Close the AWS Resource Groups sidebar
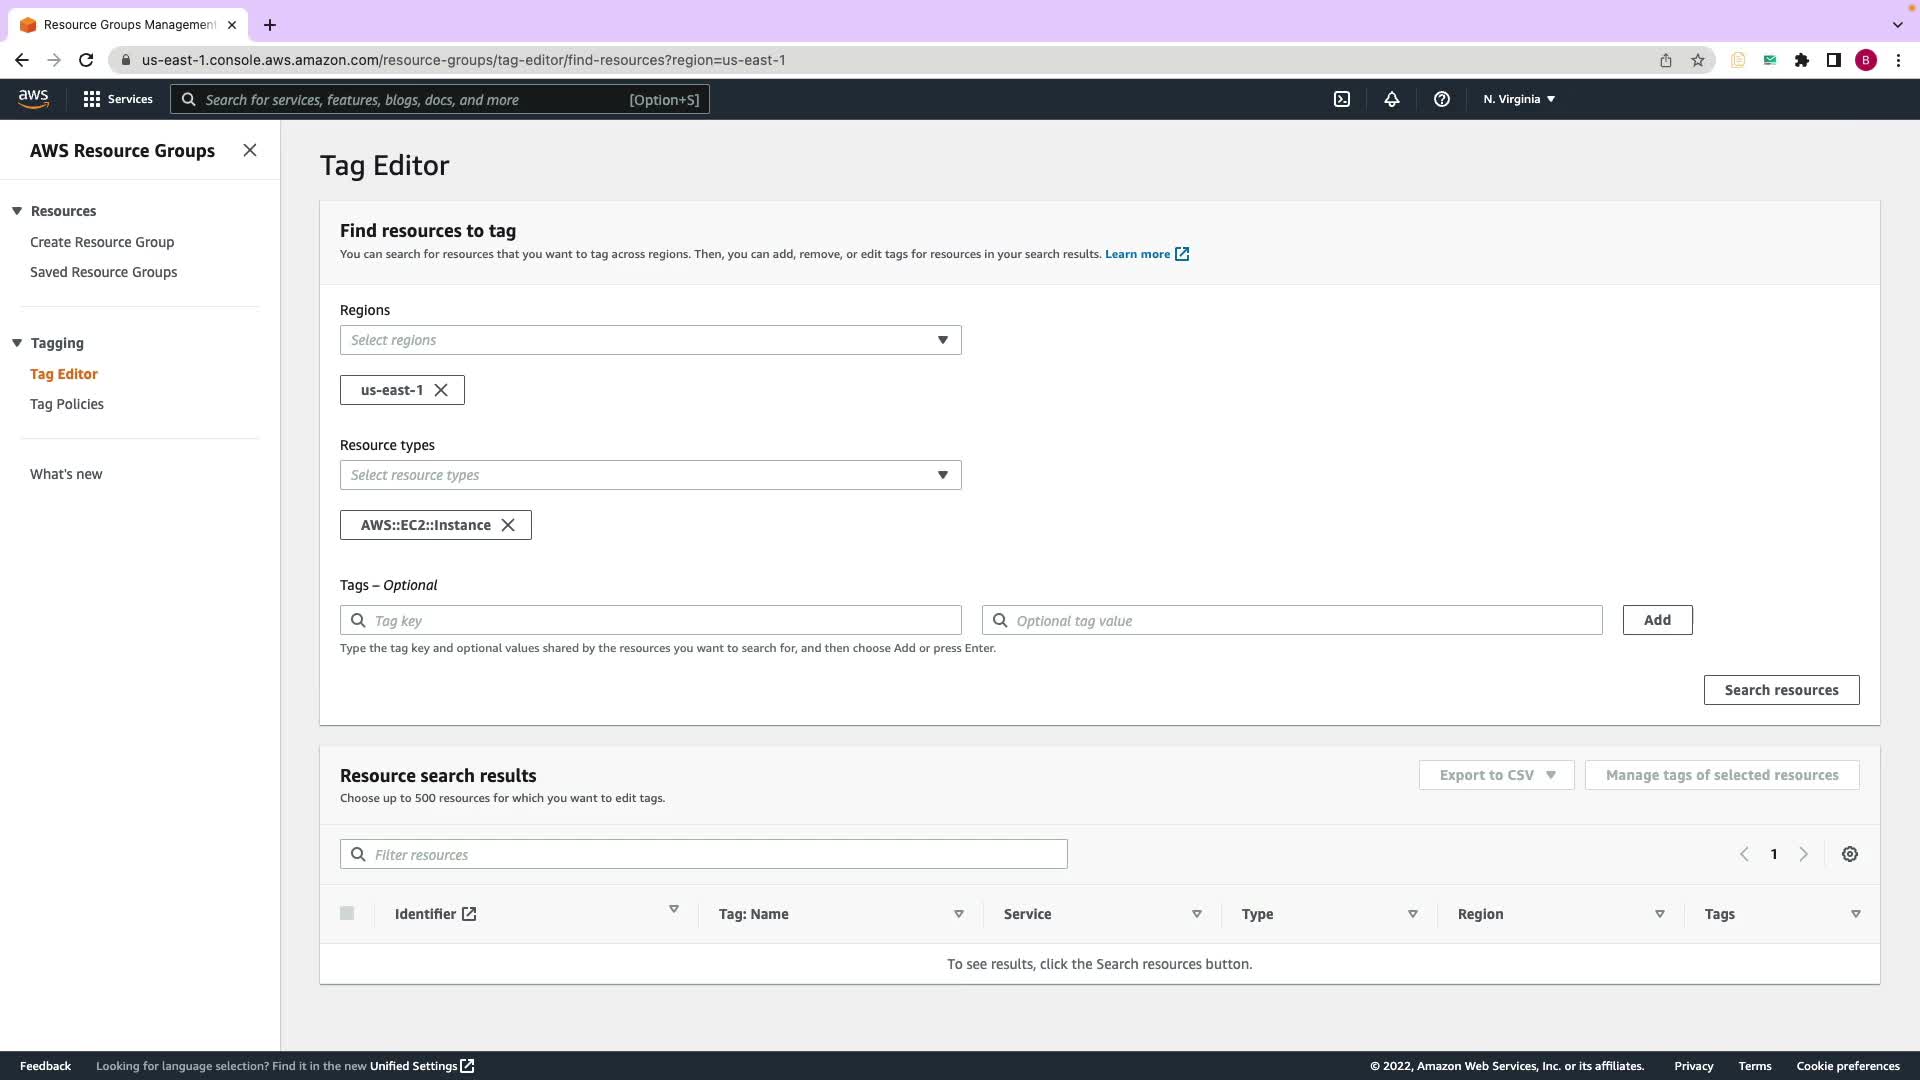Image resolution: width=1920 pixels, height=1080 pixels. coord(250,150)
